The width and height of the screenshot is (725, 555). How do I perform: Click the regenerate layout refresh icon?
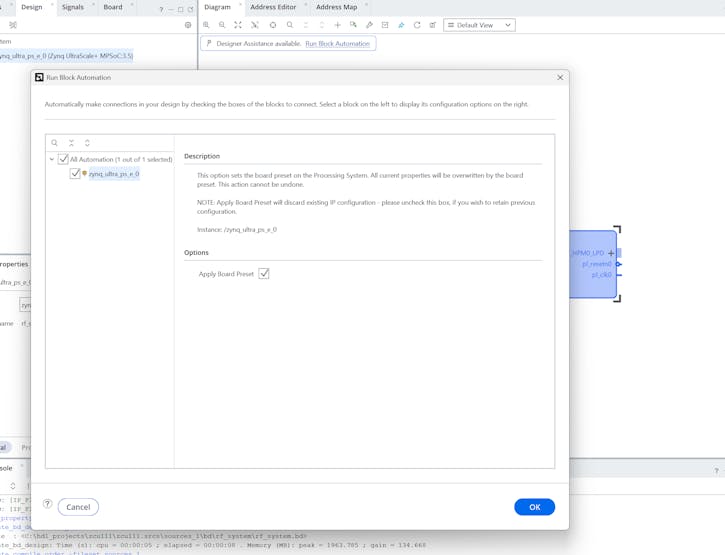click(x=417, y=25)
